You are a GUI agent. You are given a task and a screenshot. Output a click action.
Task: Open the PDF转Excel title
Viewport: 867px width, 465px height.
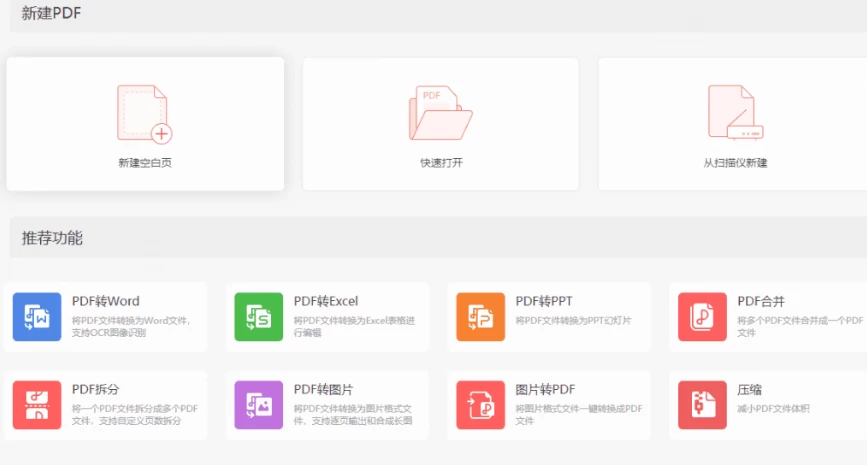pyautogui.click(x=326, y=301)
